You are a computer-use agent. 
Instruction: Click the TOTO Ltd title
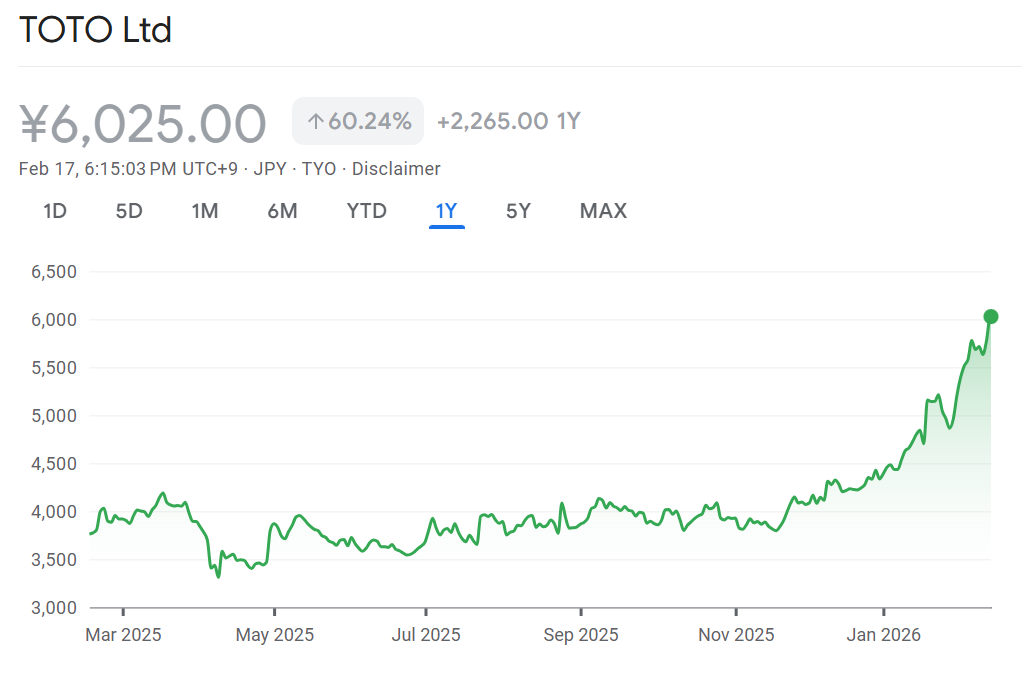[x=96, y=30]
